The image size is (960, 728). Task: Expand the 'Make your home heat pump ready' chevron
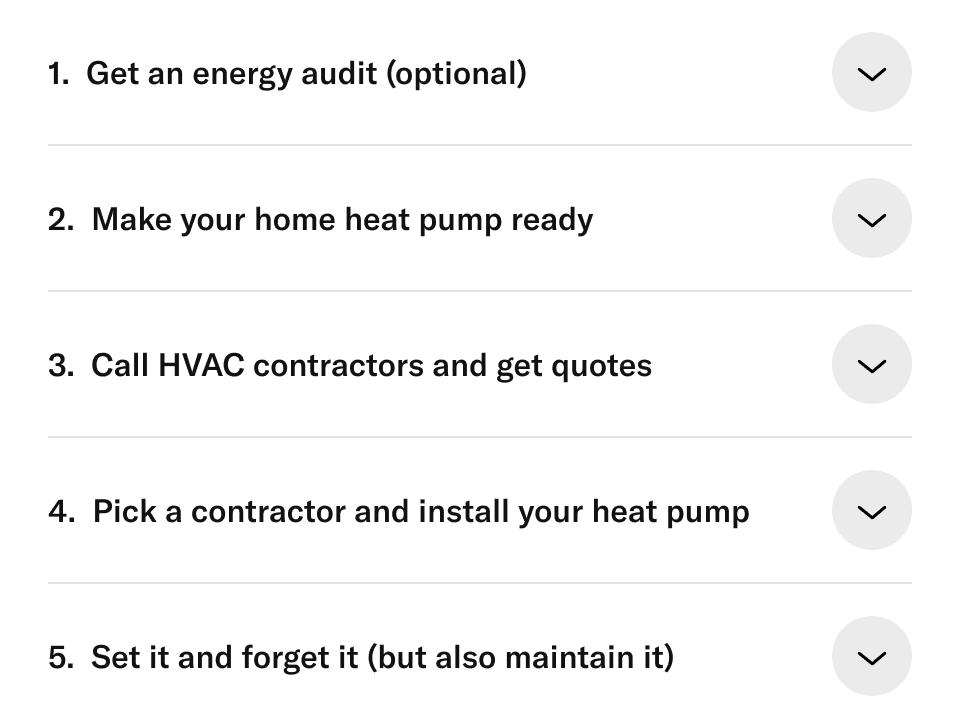click(x=871, y=219)
